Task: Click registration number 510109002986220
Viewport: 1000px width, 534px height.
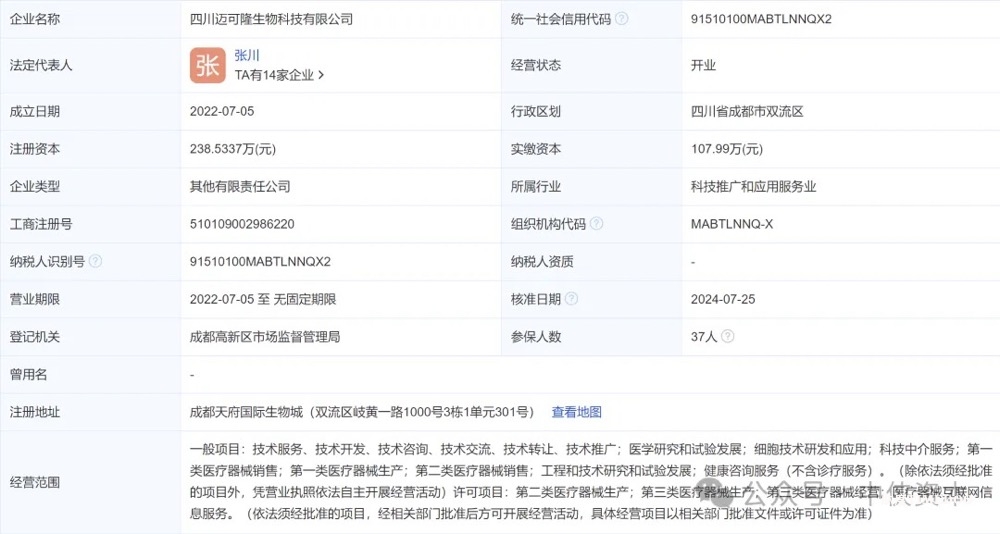Action: click(242, 224)
